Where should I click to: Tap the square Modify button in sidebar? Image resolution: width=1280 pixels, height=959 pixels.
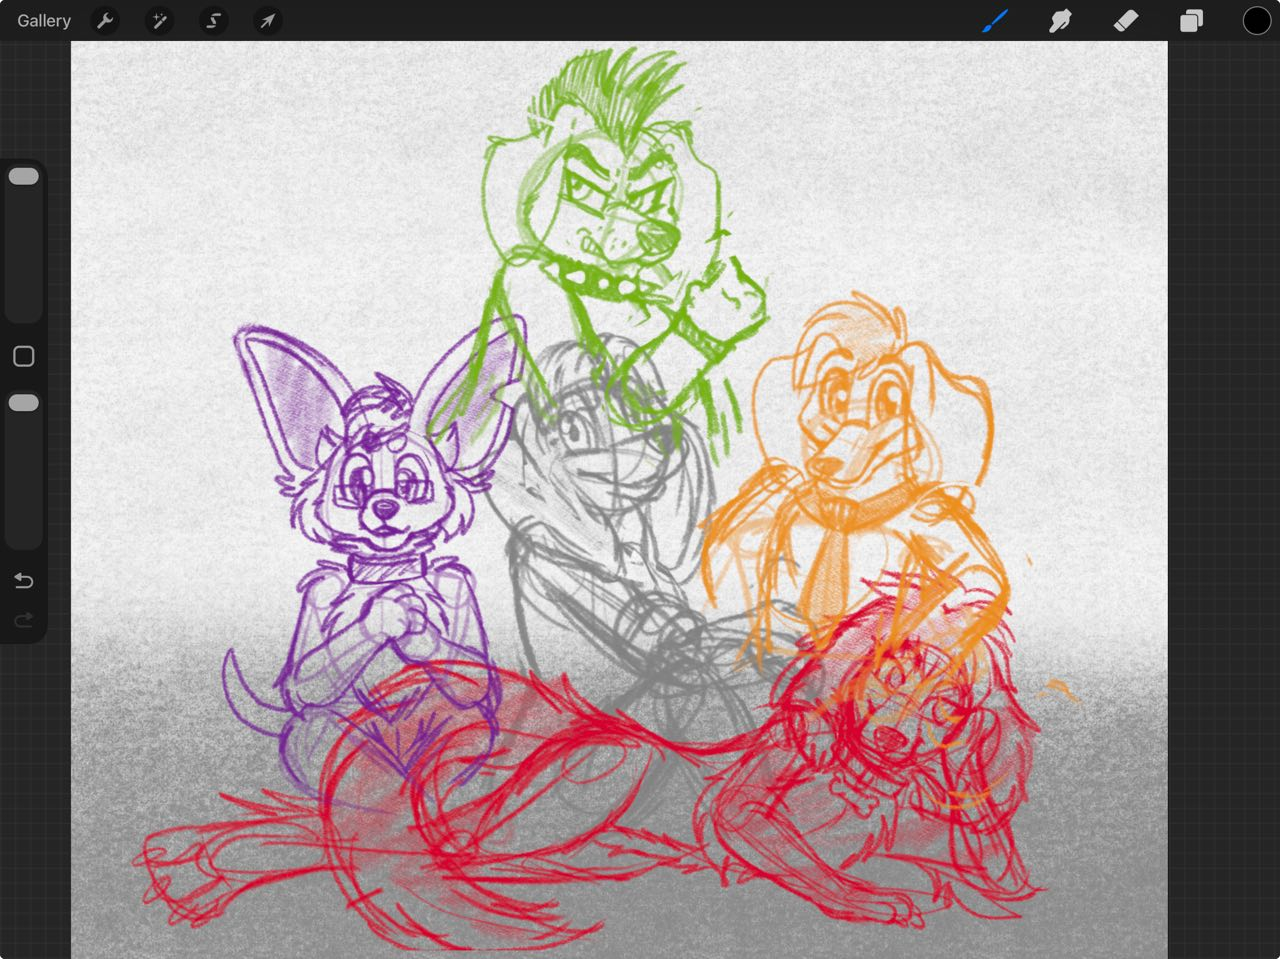coord(24,357)
